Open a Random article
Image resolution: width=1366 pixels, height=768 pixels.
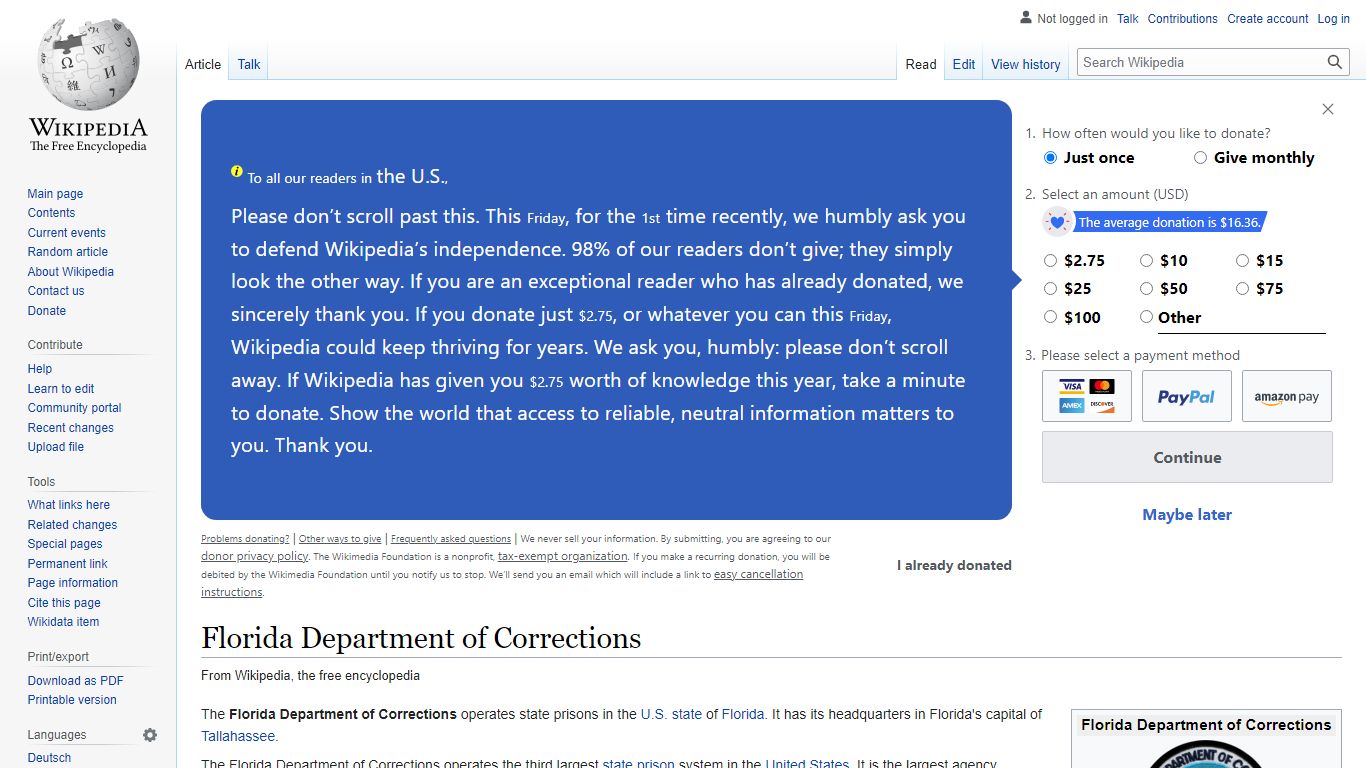click(68, 252)
